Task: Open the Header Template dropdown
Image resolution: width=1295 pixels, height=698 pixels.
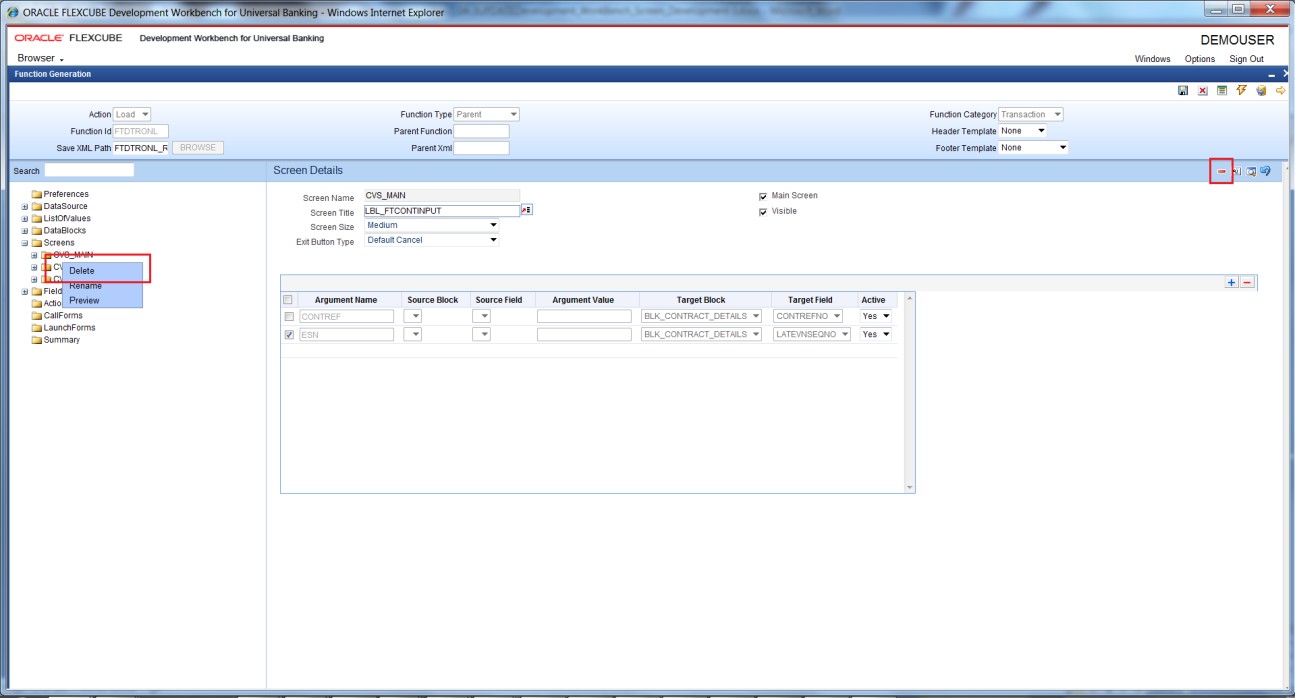Action: (x=1023, y=131)
